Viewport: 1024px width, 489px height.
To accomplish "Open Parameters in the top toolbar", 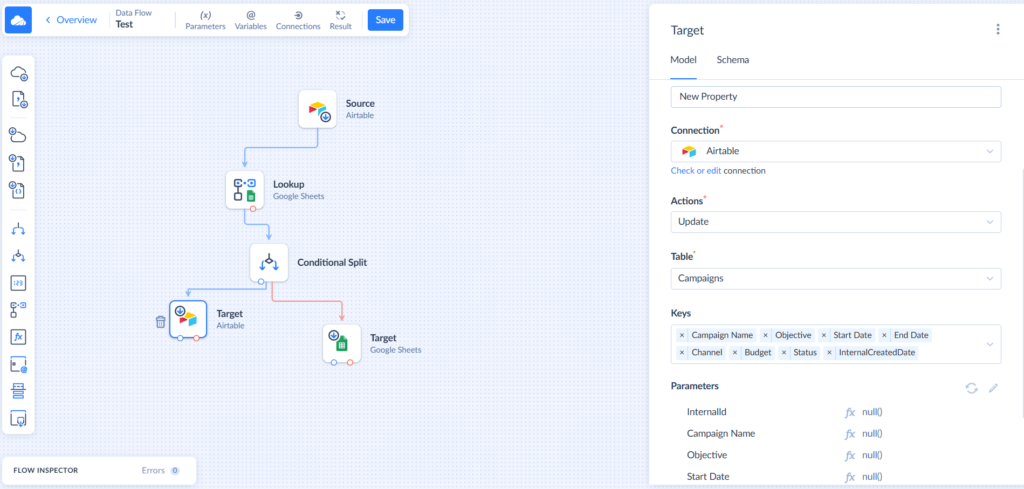I will [x=205, y=20].
